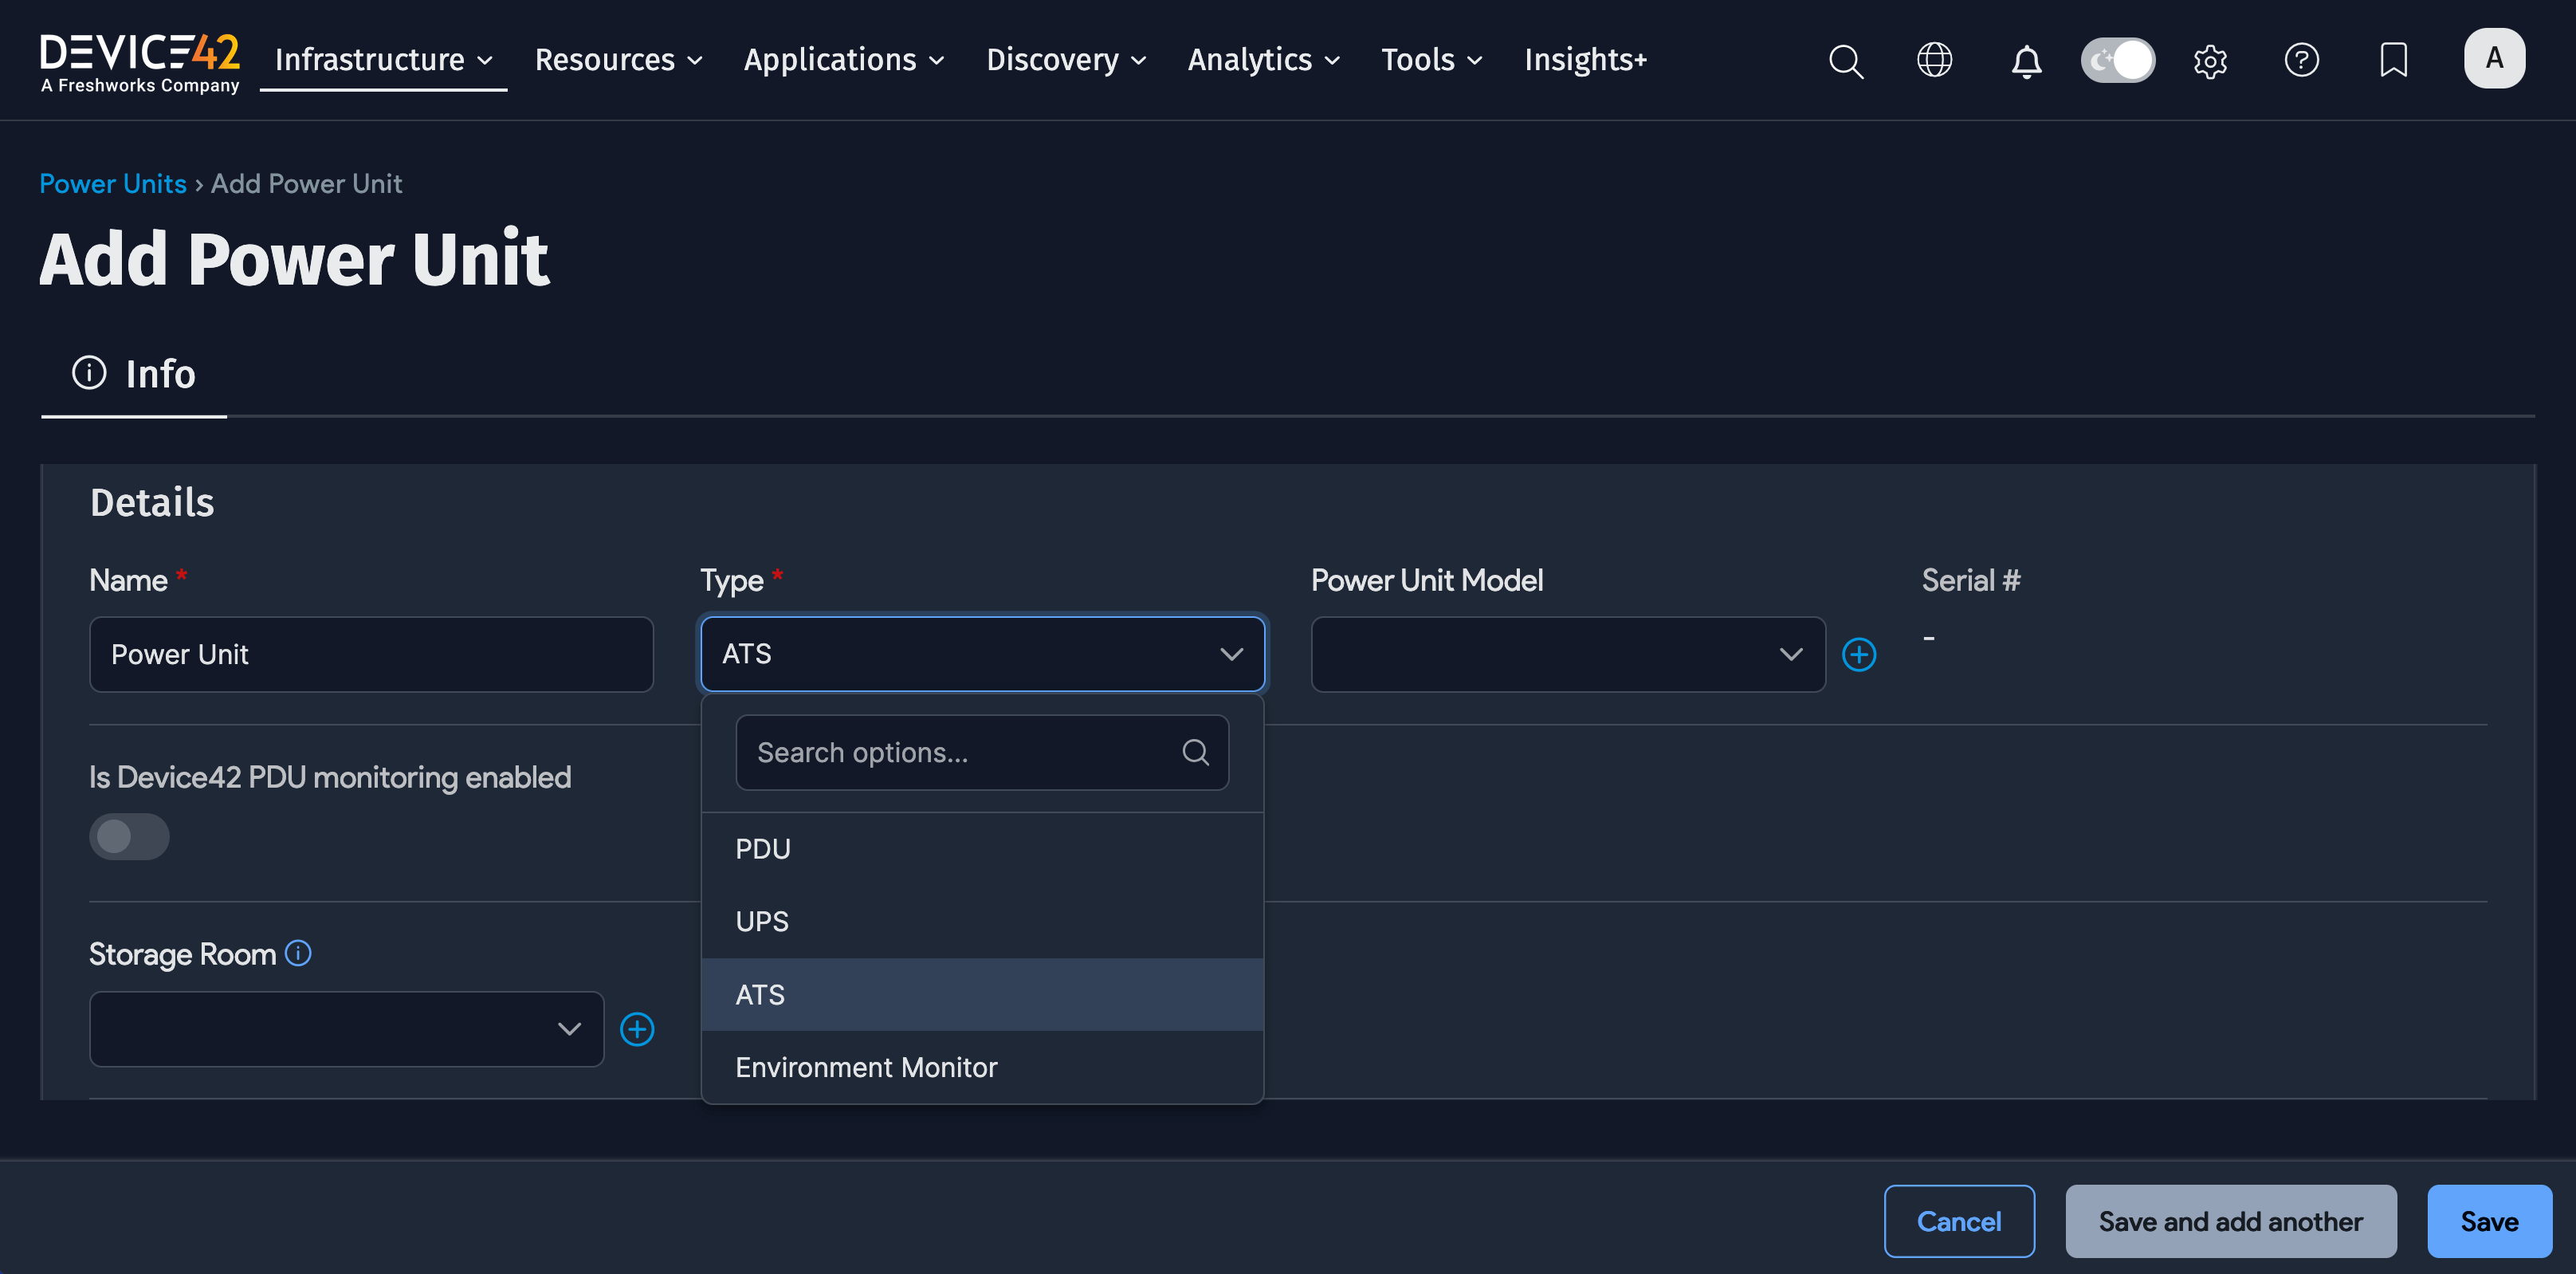Click the add Storage Room plus icon
This screenshot has height=1274, width=2576.
click(x=637, y=1029)
